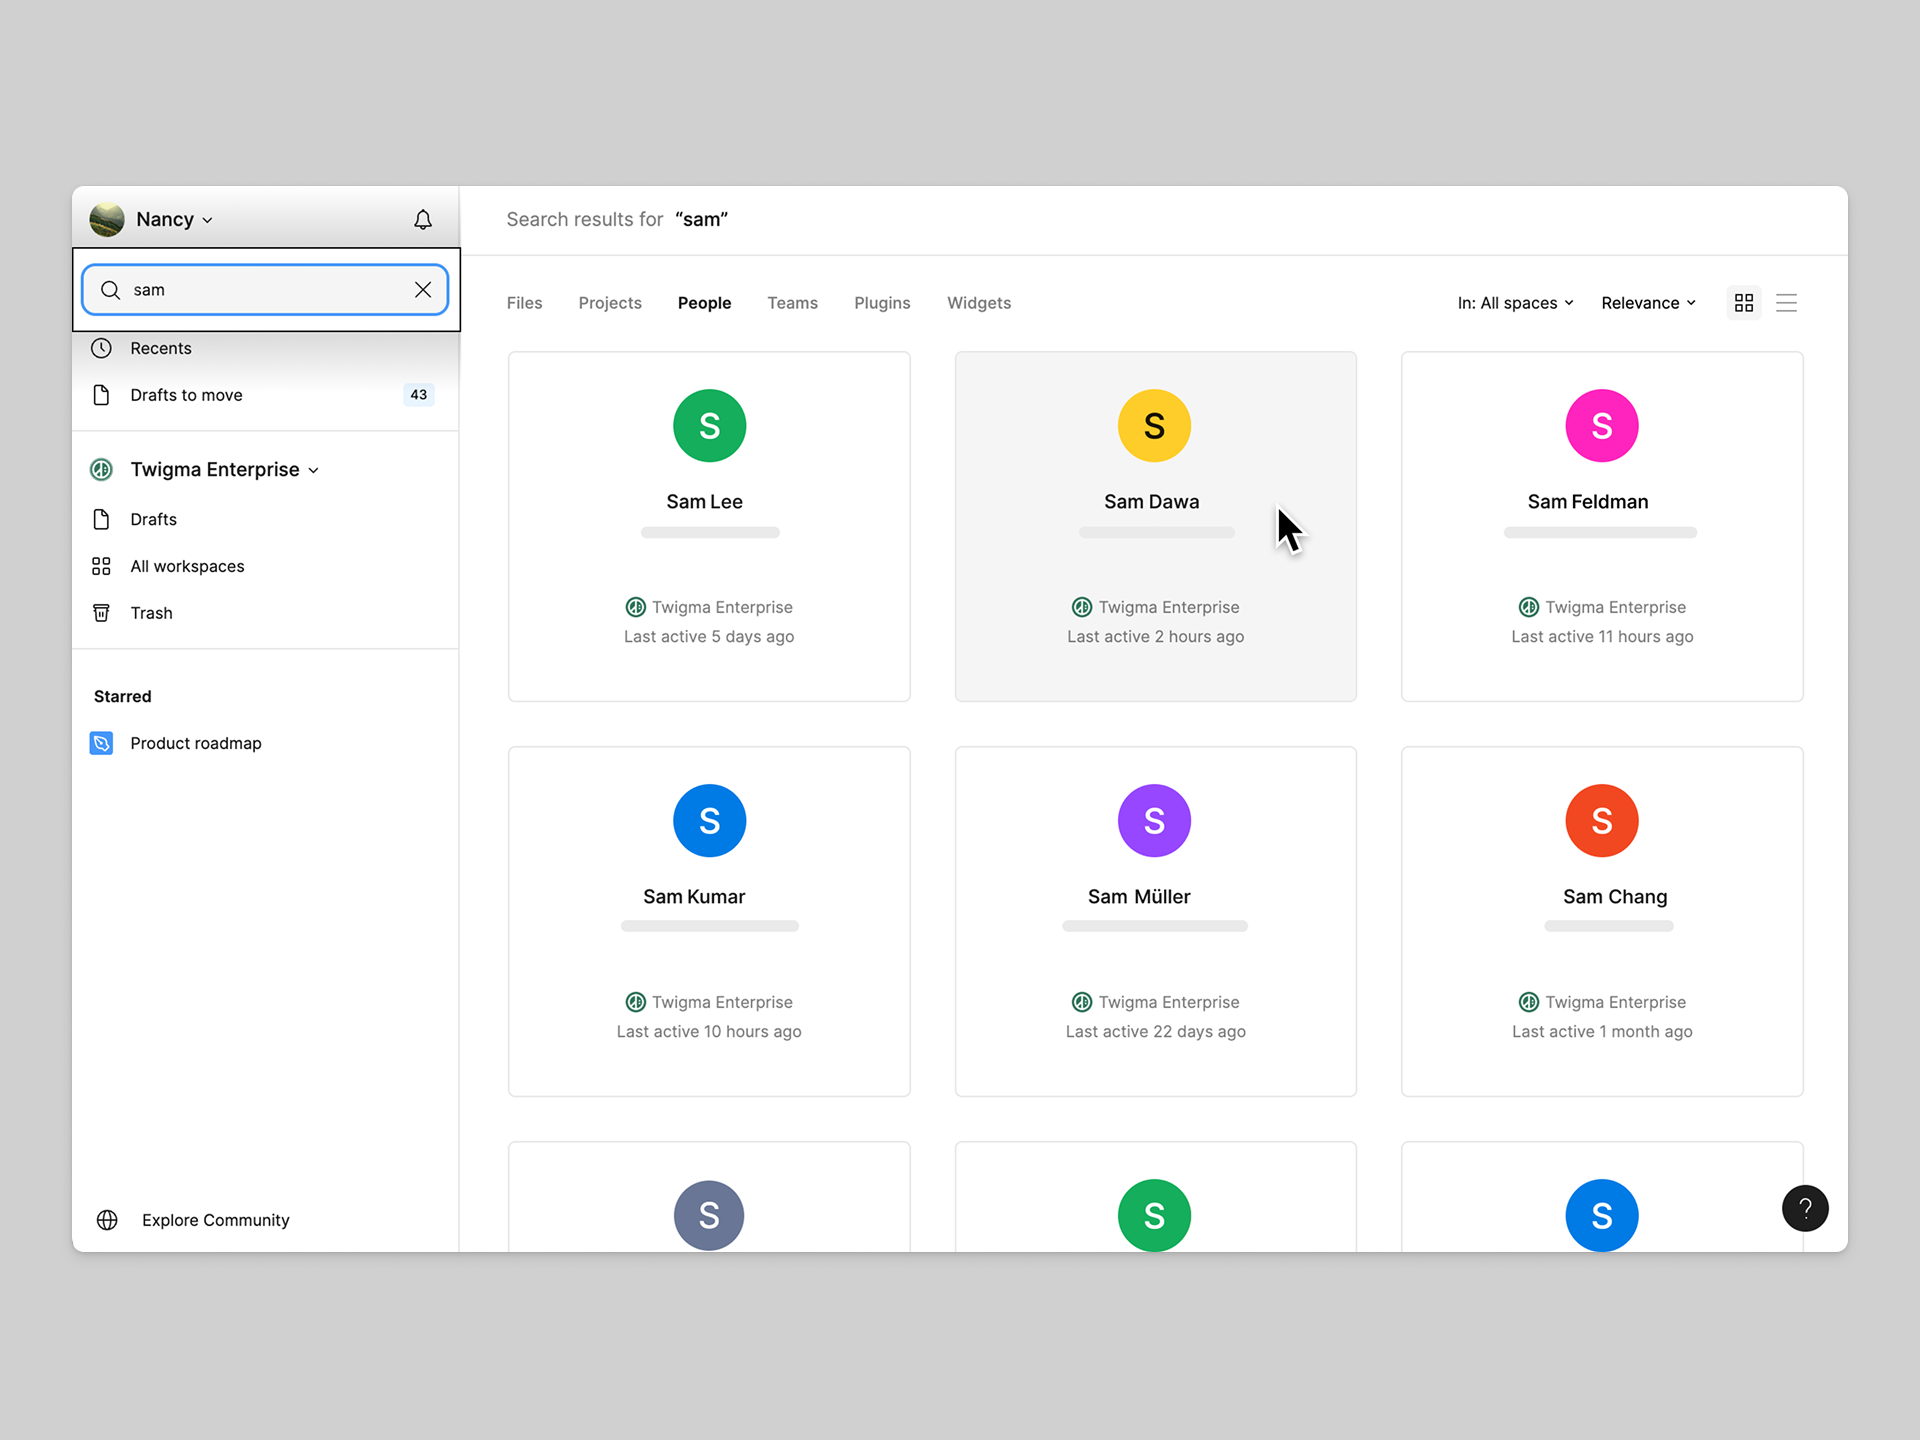Open All workspaces from sidebar
Viewport: 1920px width, 1440px height.
187,566
